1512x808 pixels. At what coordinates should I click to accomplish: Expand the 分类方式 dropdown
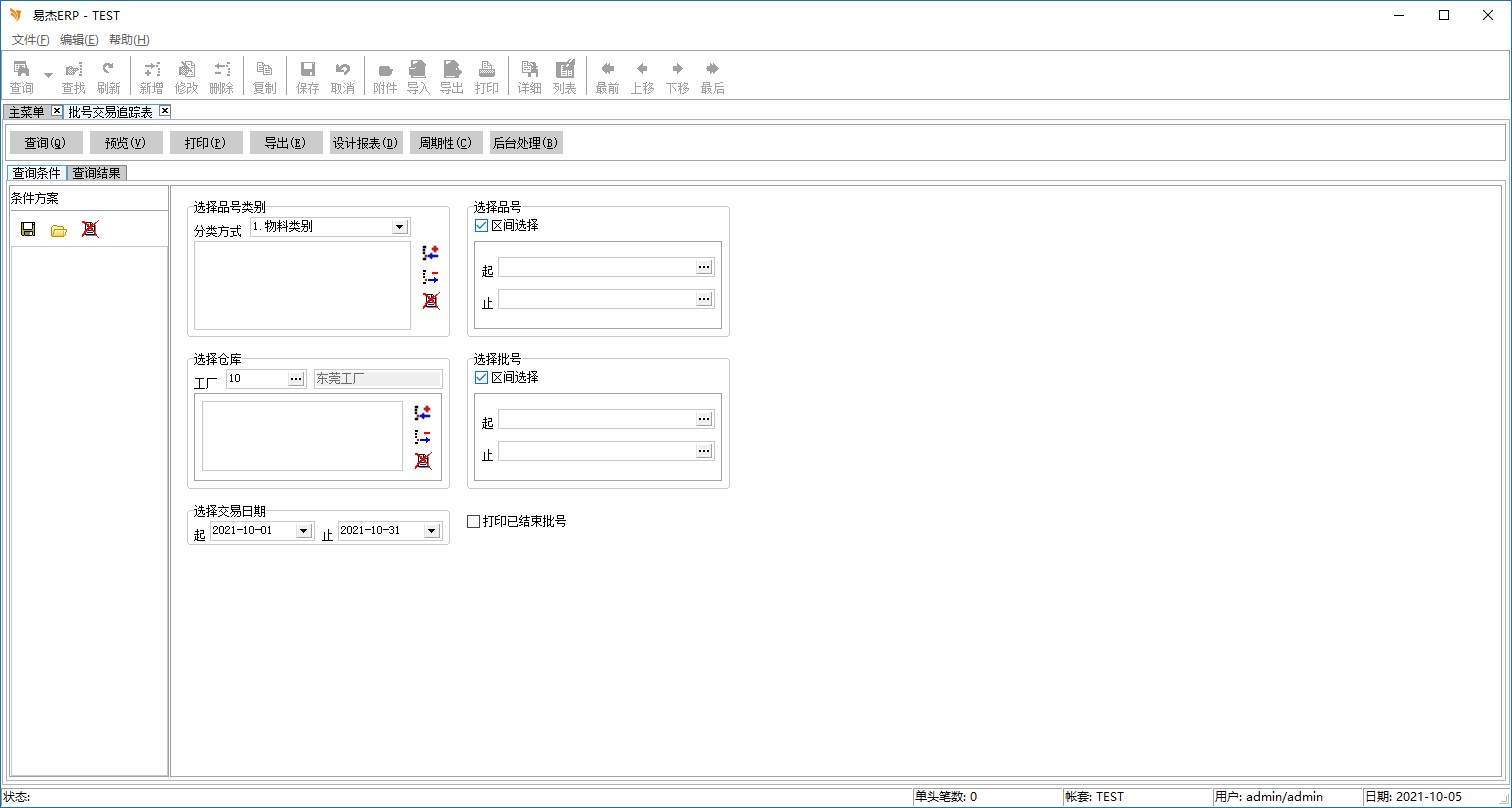(x=400, y=227)
